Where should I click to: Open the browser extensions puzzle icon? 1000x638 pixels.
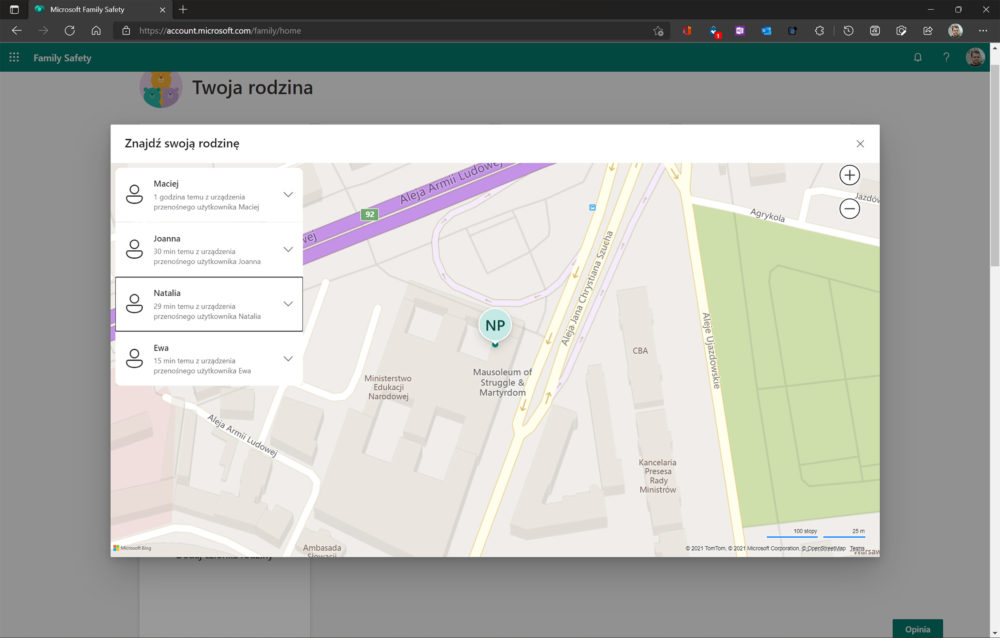tap(820, 31)
